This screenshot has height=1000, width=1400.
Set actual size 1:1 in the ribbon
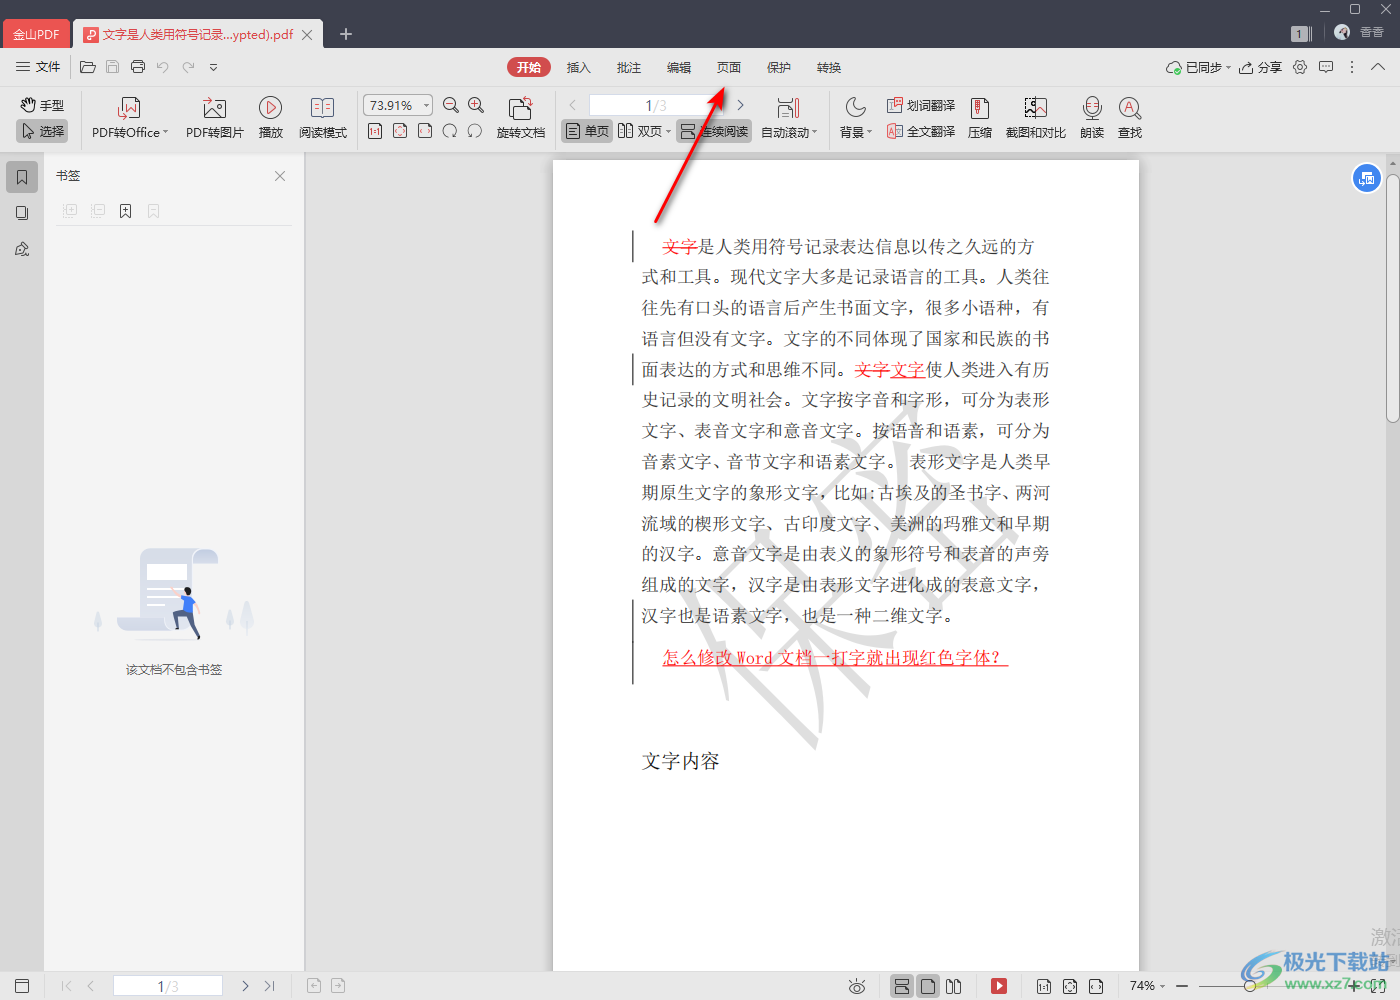(375, 131)
